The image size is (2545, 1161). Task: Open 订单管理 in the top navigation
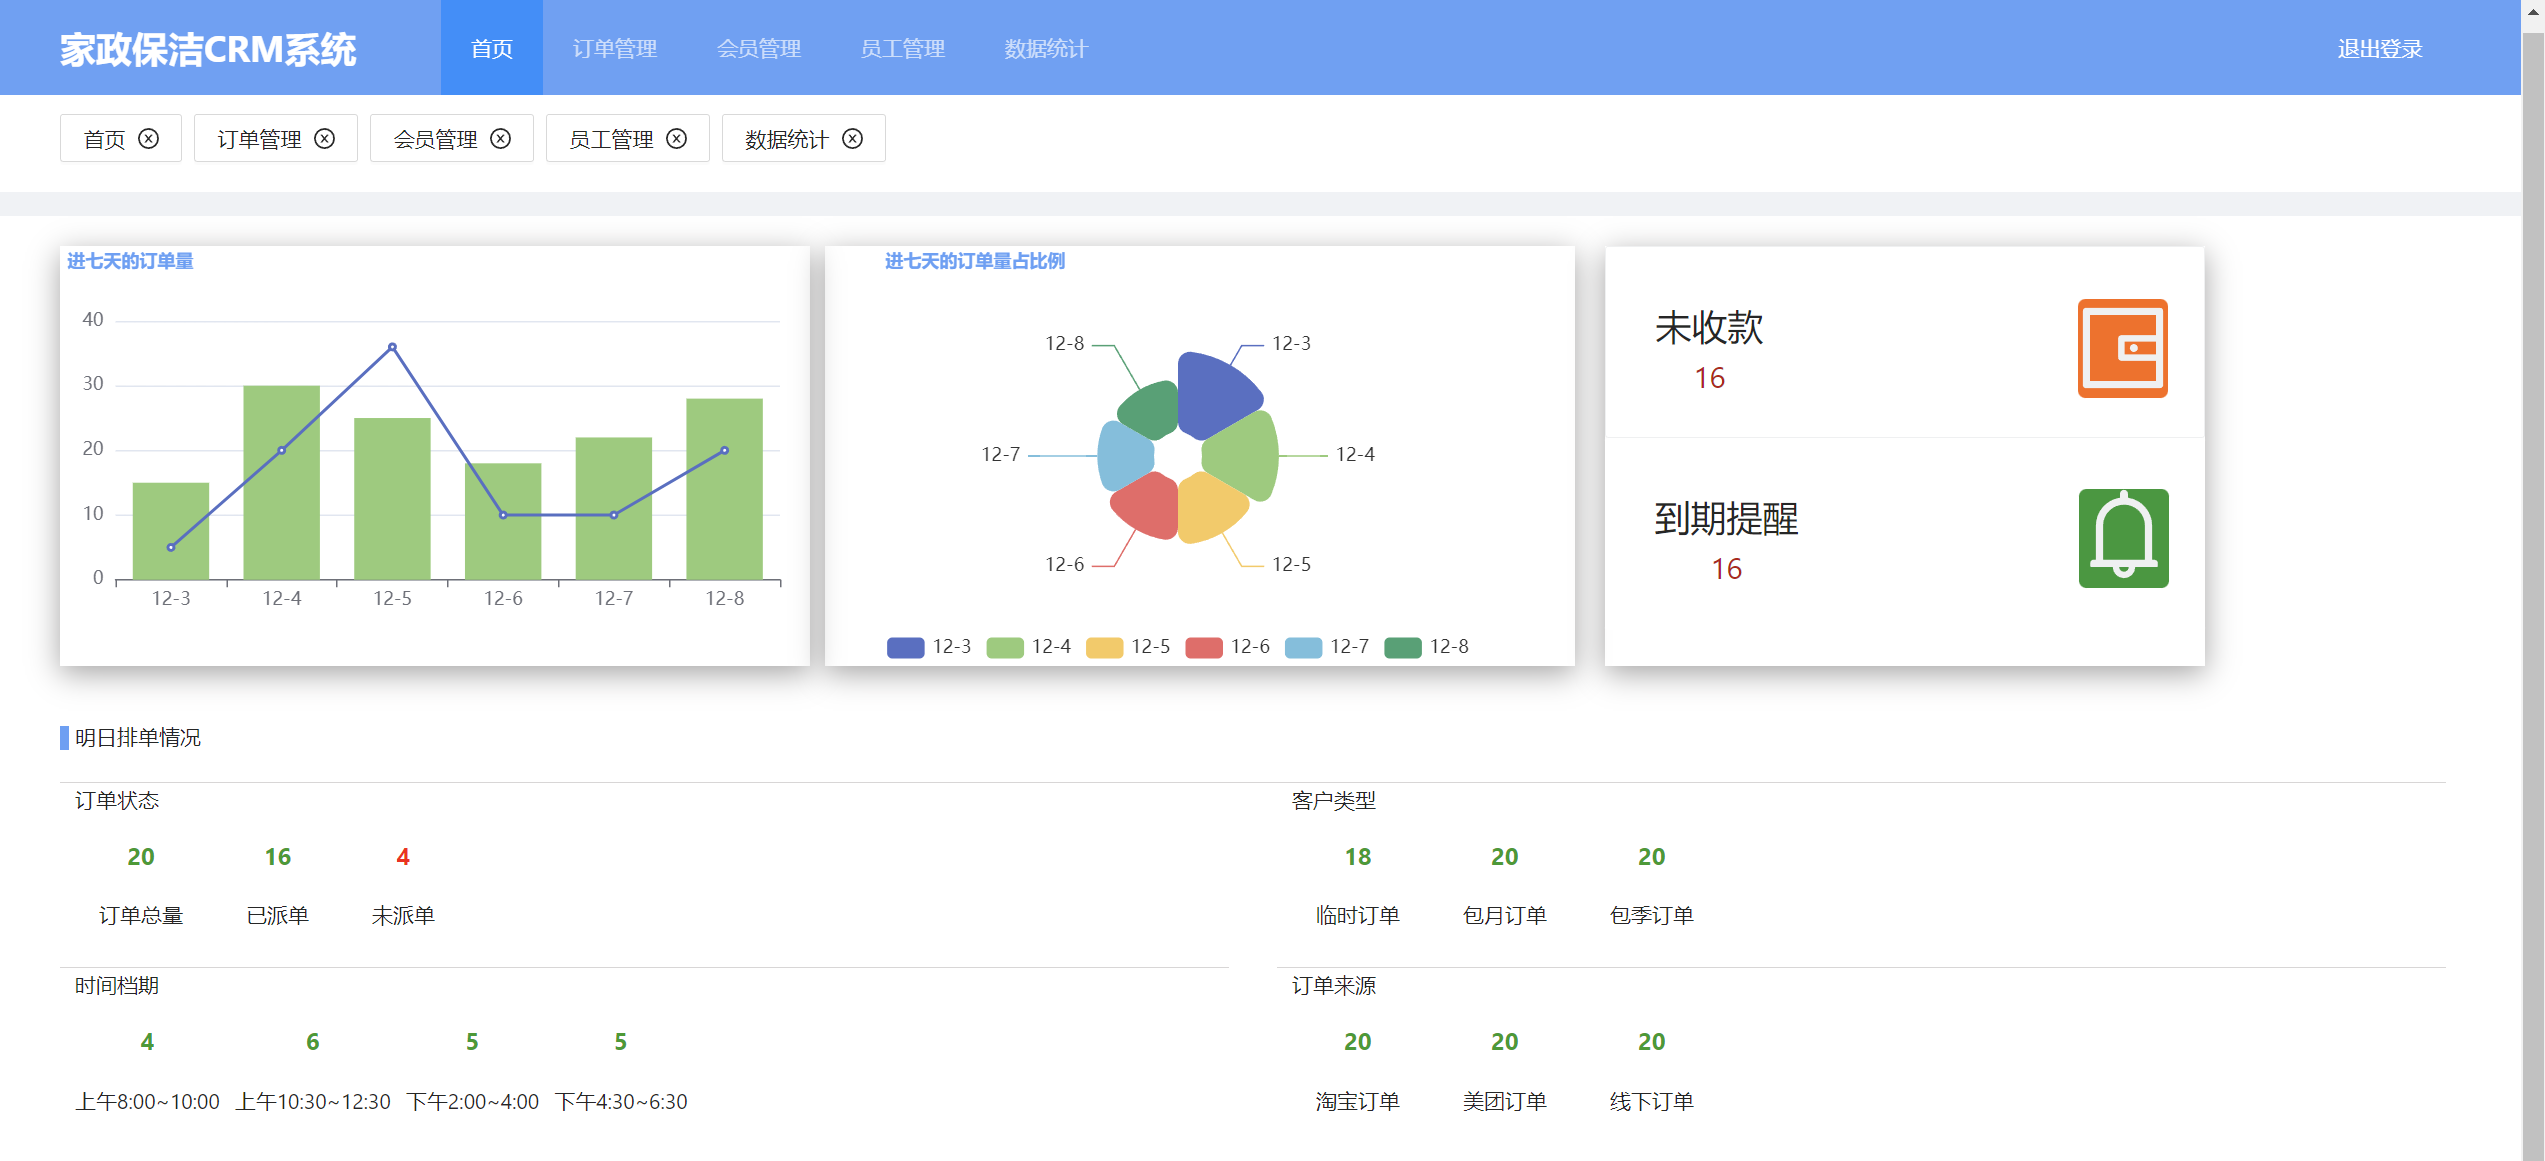pos(615,48)
